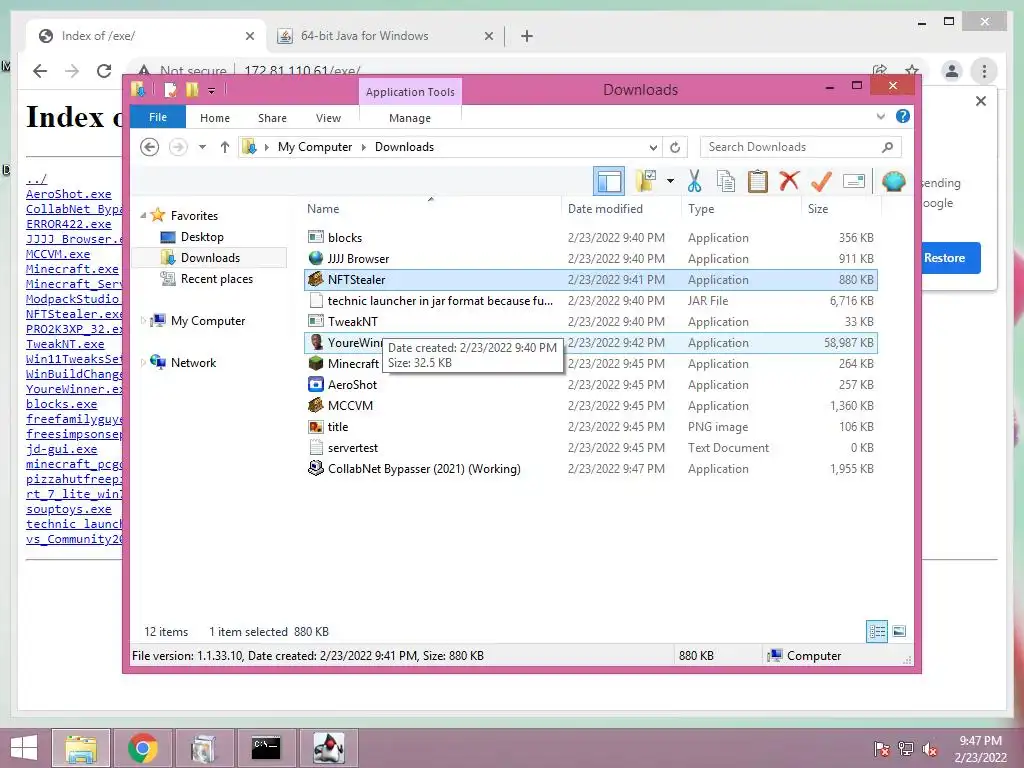Image resolution: width=1024 pixels, height=768 pixels.
Task: Select the TweakNT application file
Action: 590,321
